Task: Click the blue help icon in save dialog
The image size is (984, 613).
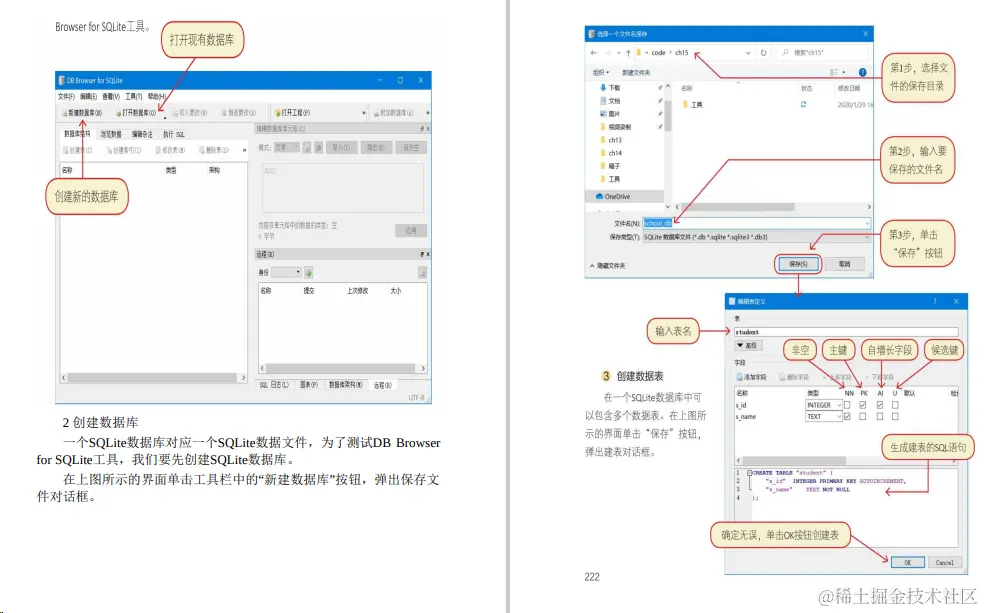Action: (x=862, y=72)
